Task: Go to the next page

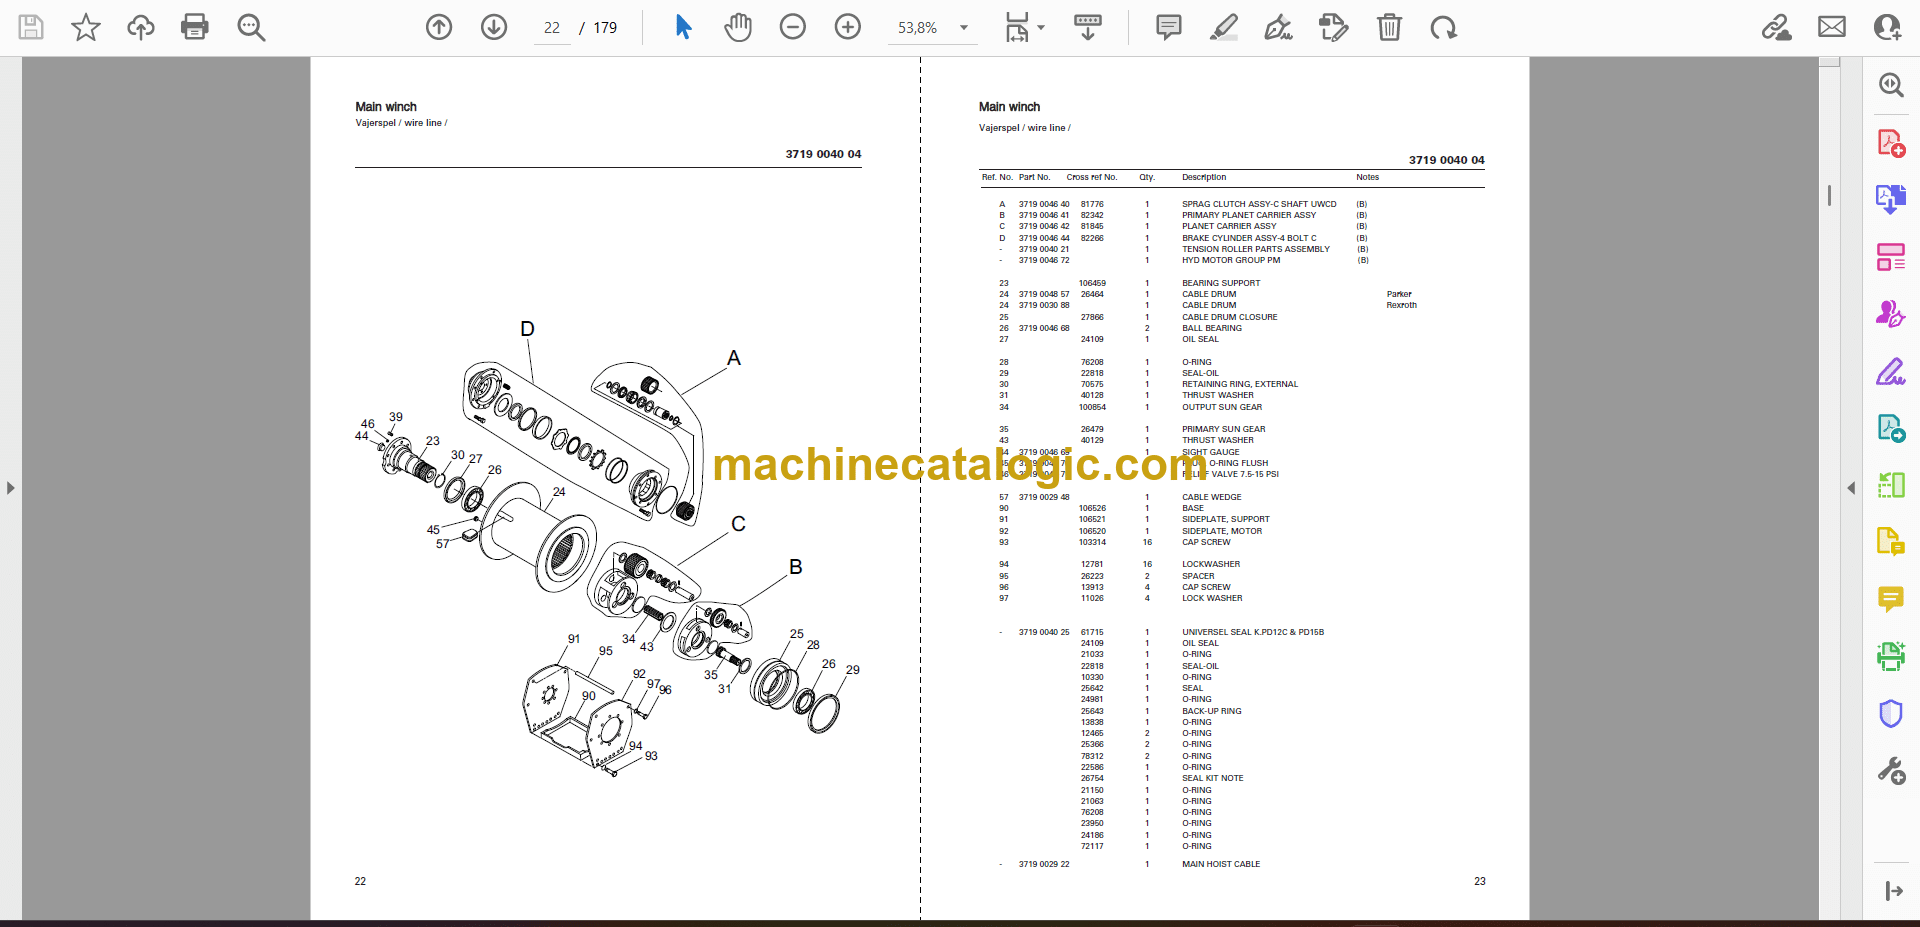Action: point(494,27)
